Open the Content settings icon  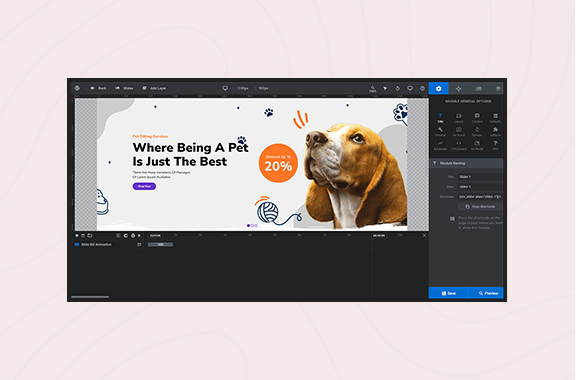pyautogui.click(x=477, y=118)
